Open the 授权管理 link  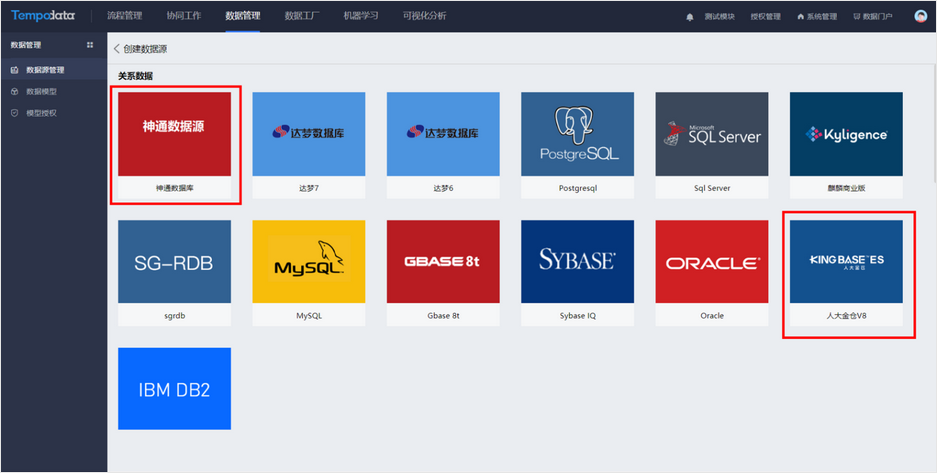[765, 17]
